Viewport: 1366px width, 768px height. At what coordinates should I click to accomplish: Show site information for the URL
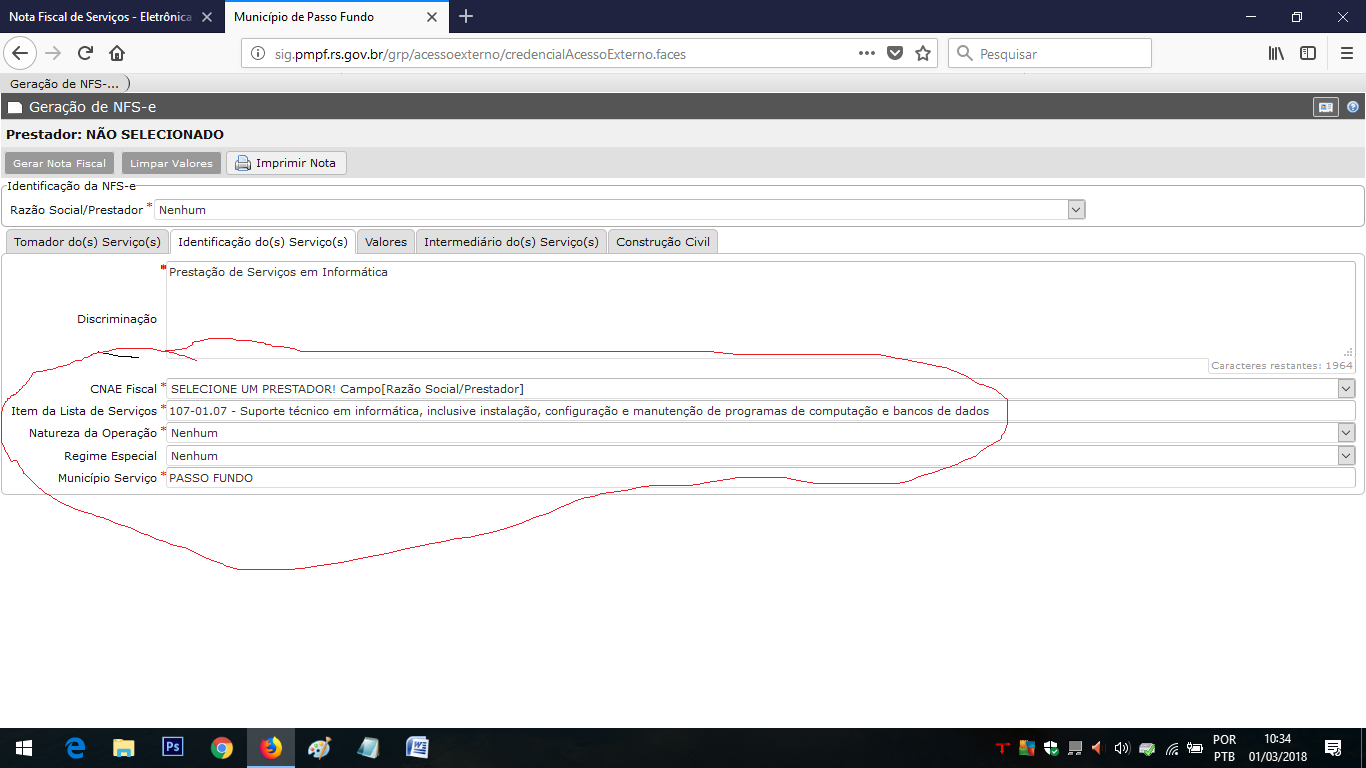[x=258, y=54]
